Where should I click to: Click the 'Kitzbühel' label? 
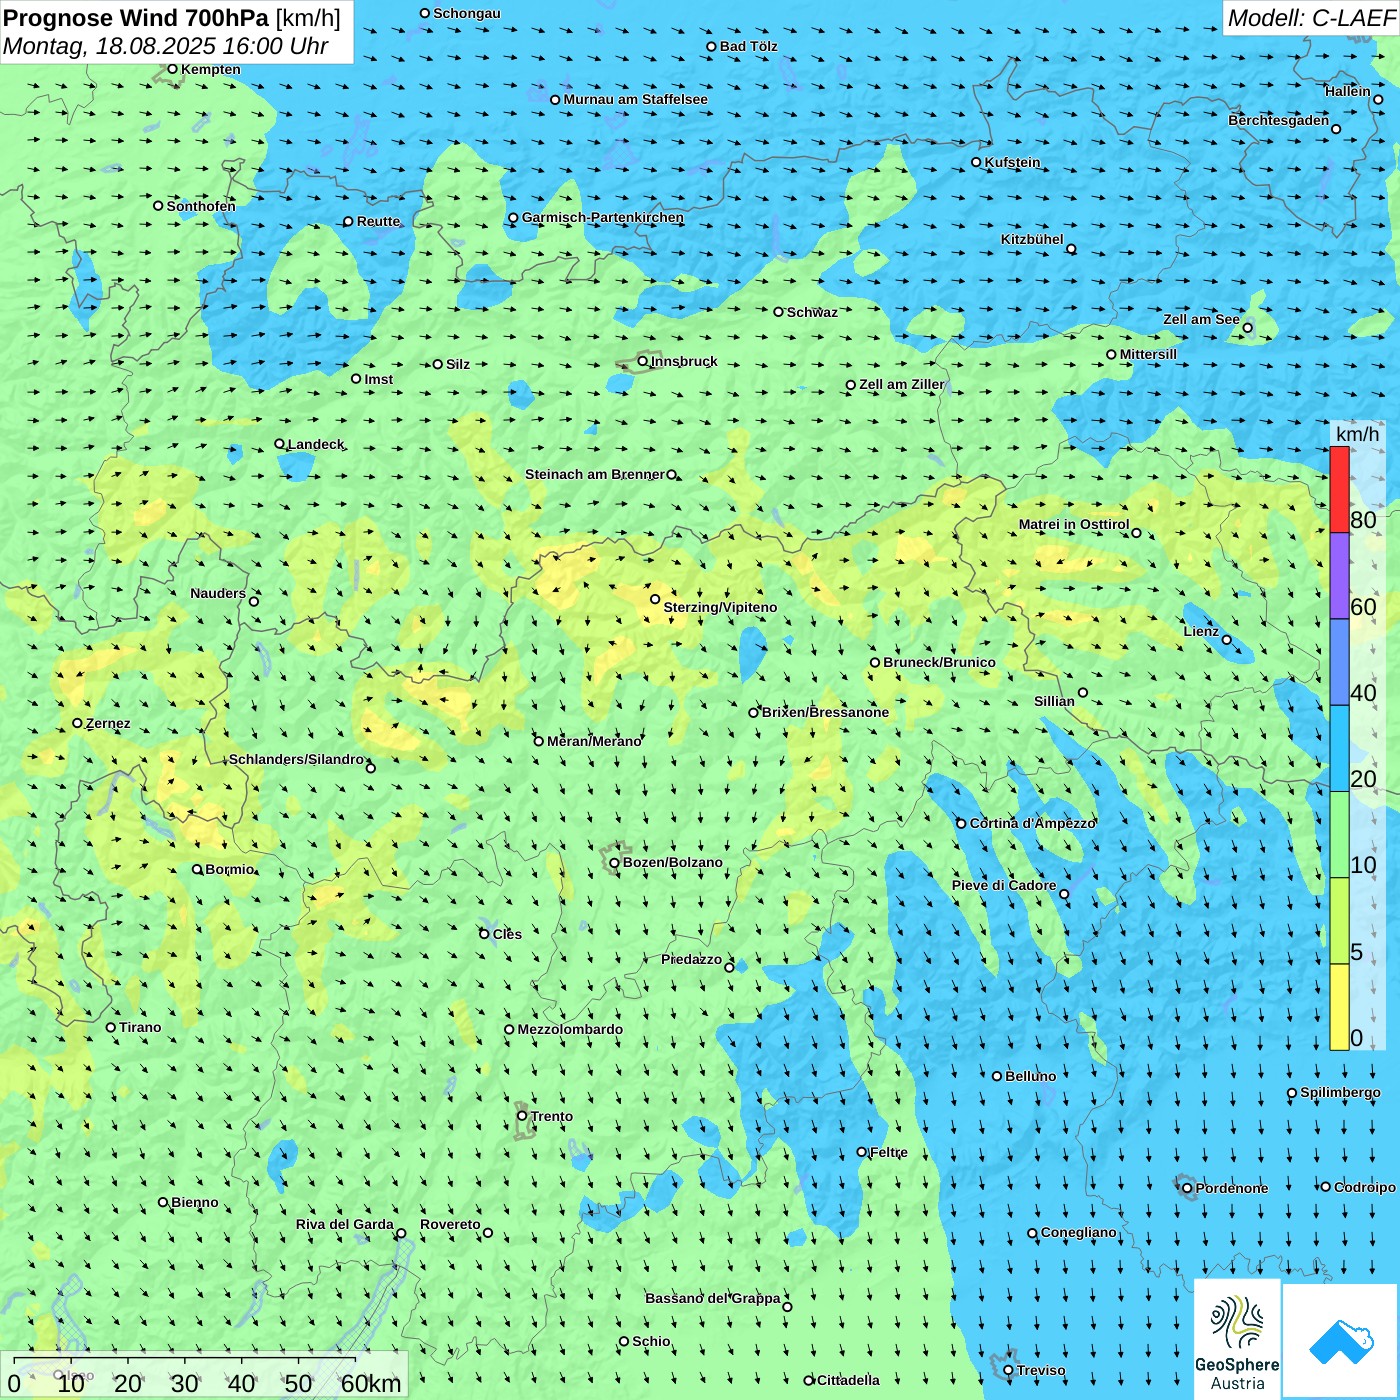click(x=1032, y=239)
